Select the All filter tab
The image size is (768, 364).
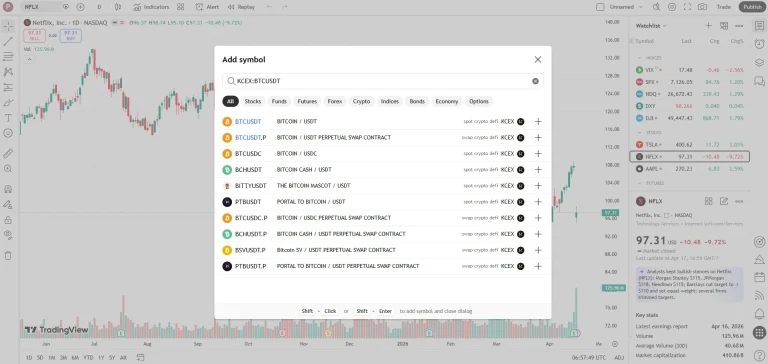[x=230, y=101]
